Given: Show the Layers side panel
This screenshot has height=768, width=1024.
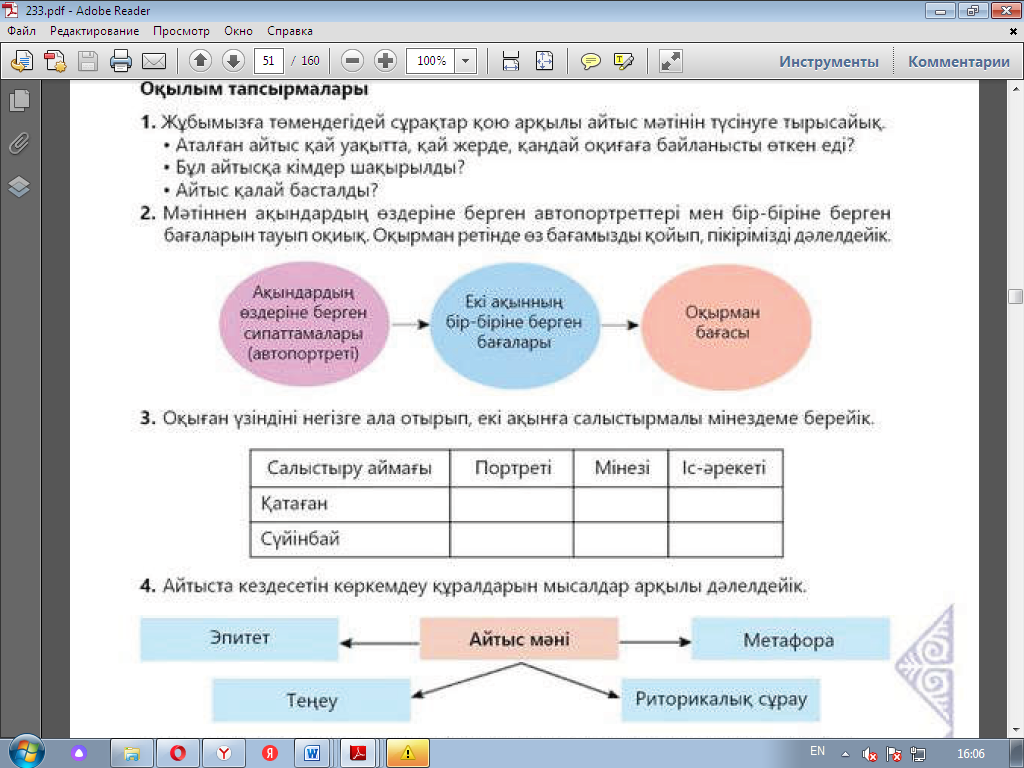Looking at the screenshot, I should (20, 187).
